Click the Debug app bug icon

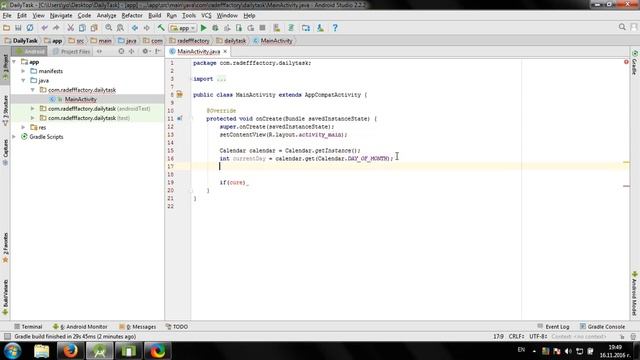click(215, 28)
